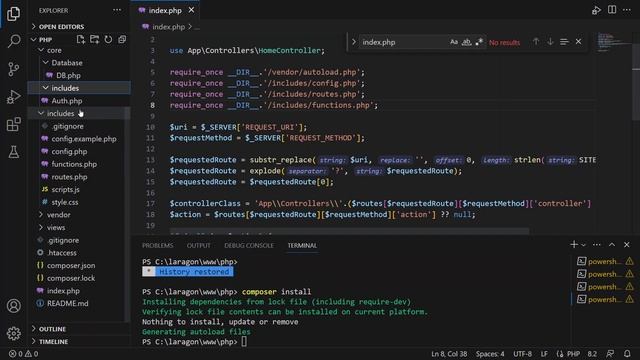Screen dimensions: 640x360
Task: Click Ln 8, Col 38 status item
Action: coord(449,354)
